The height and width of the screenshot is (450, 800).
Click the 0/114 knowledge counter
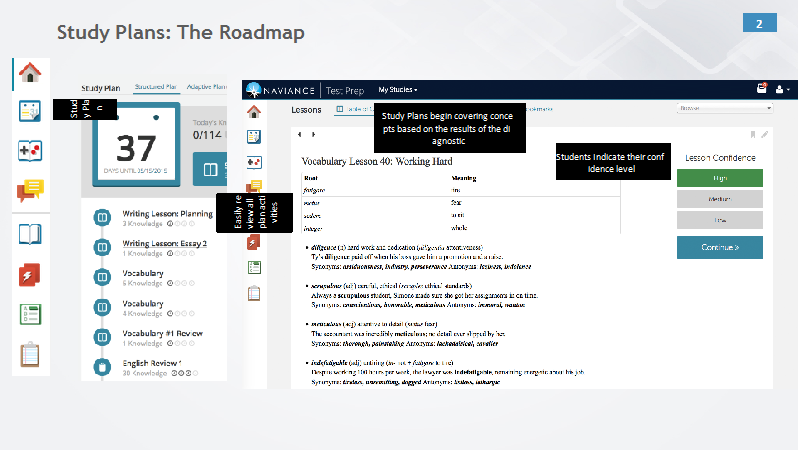(207, 135)
